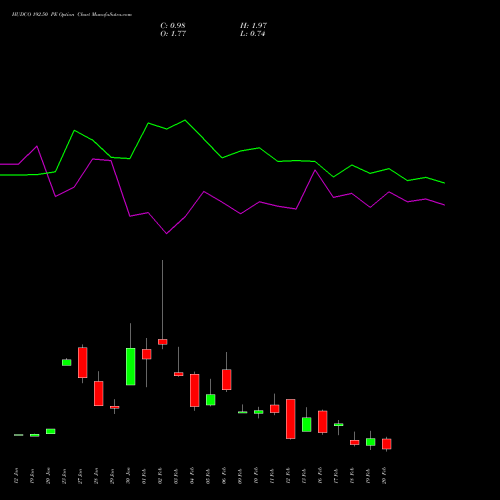The height and width of the screenshot is (500, 500).
Task: Click the tall red candlestick on 12 Feb
Action: coord(291,419)
